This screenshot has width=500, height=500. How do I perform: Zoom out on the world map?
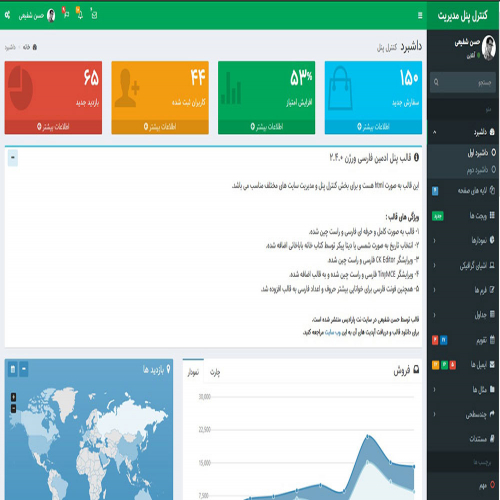[14, 408]
